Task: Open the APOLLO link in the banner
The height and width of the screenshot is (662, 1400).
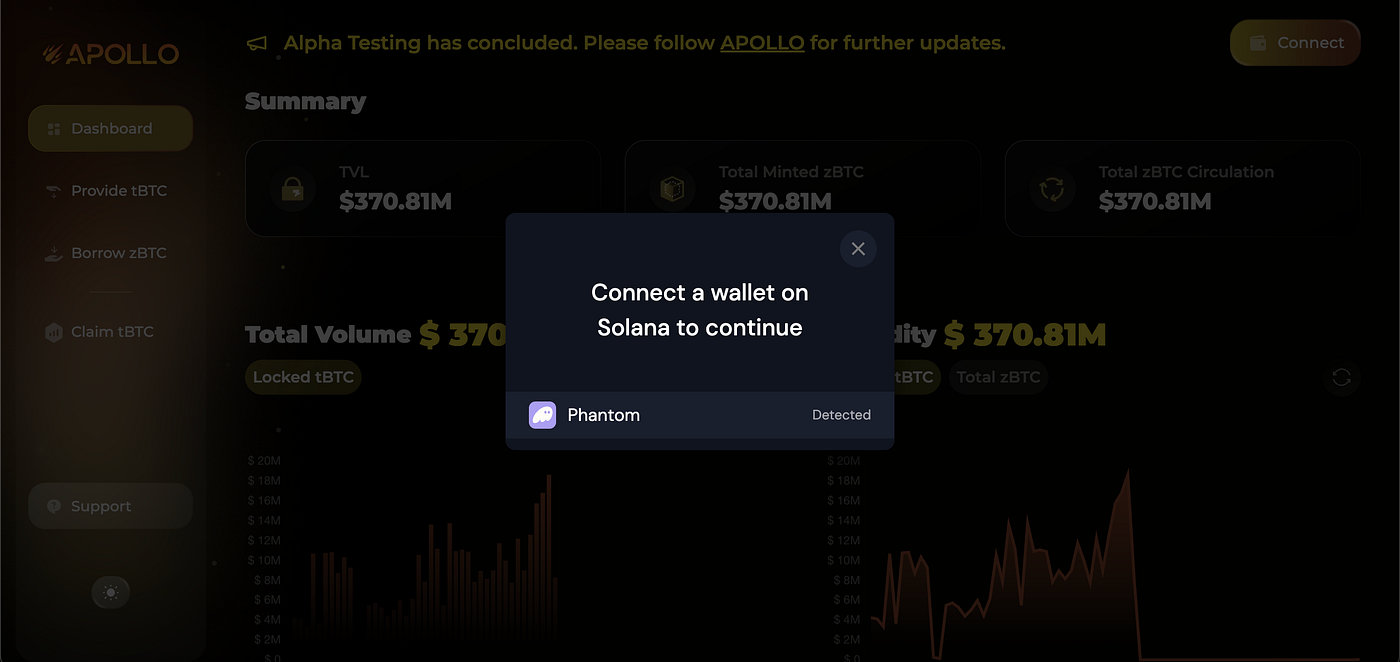Action: (762, 43)
